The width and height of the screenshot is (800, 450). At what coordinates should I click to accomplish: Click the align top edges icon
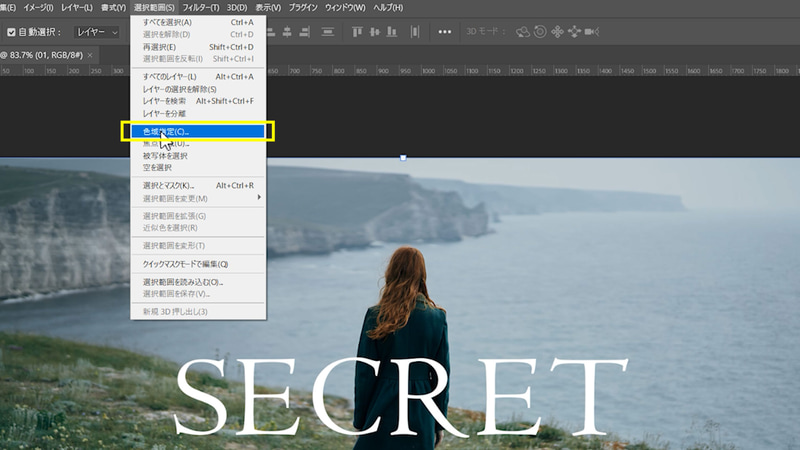[x=357, y=32]
